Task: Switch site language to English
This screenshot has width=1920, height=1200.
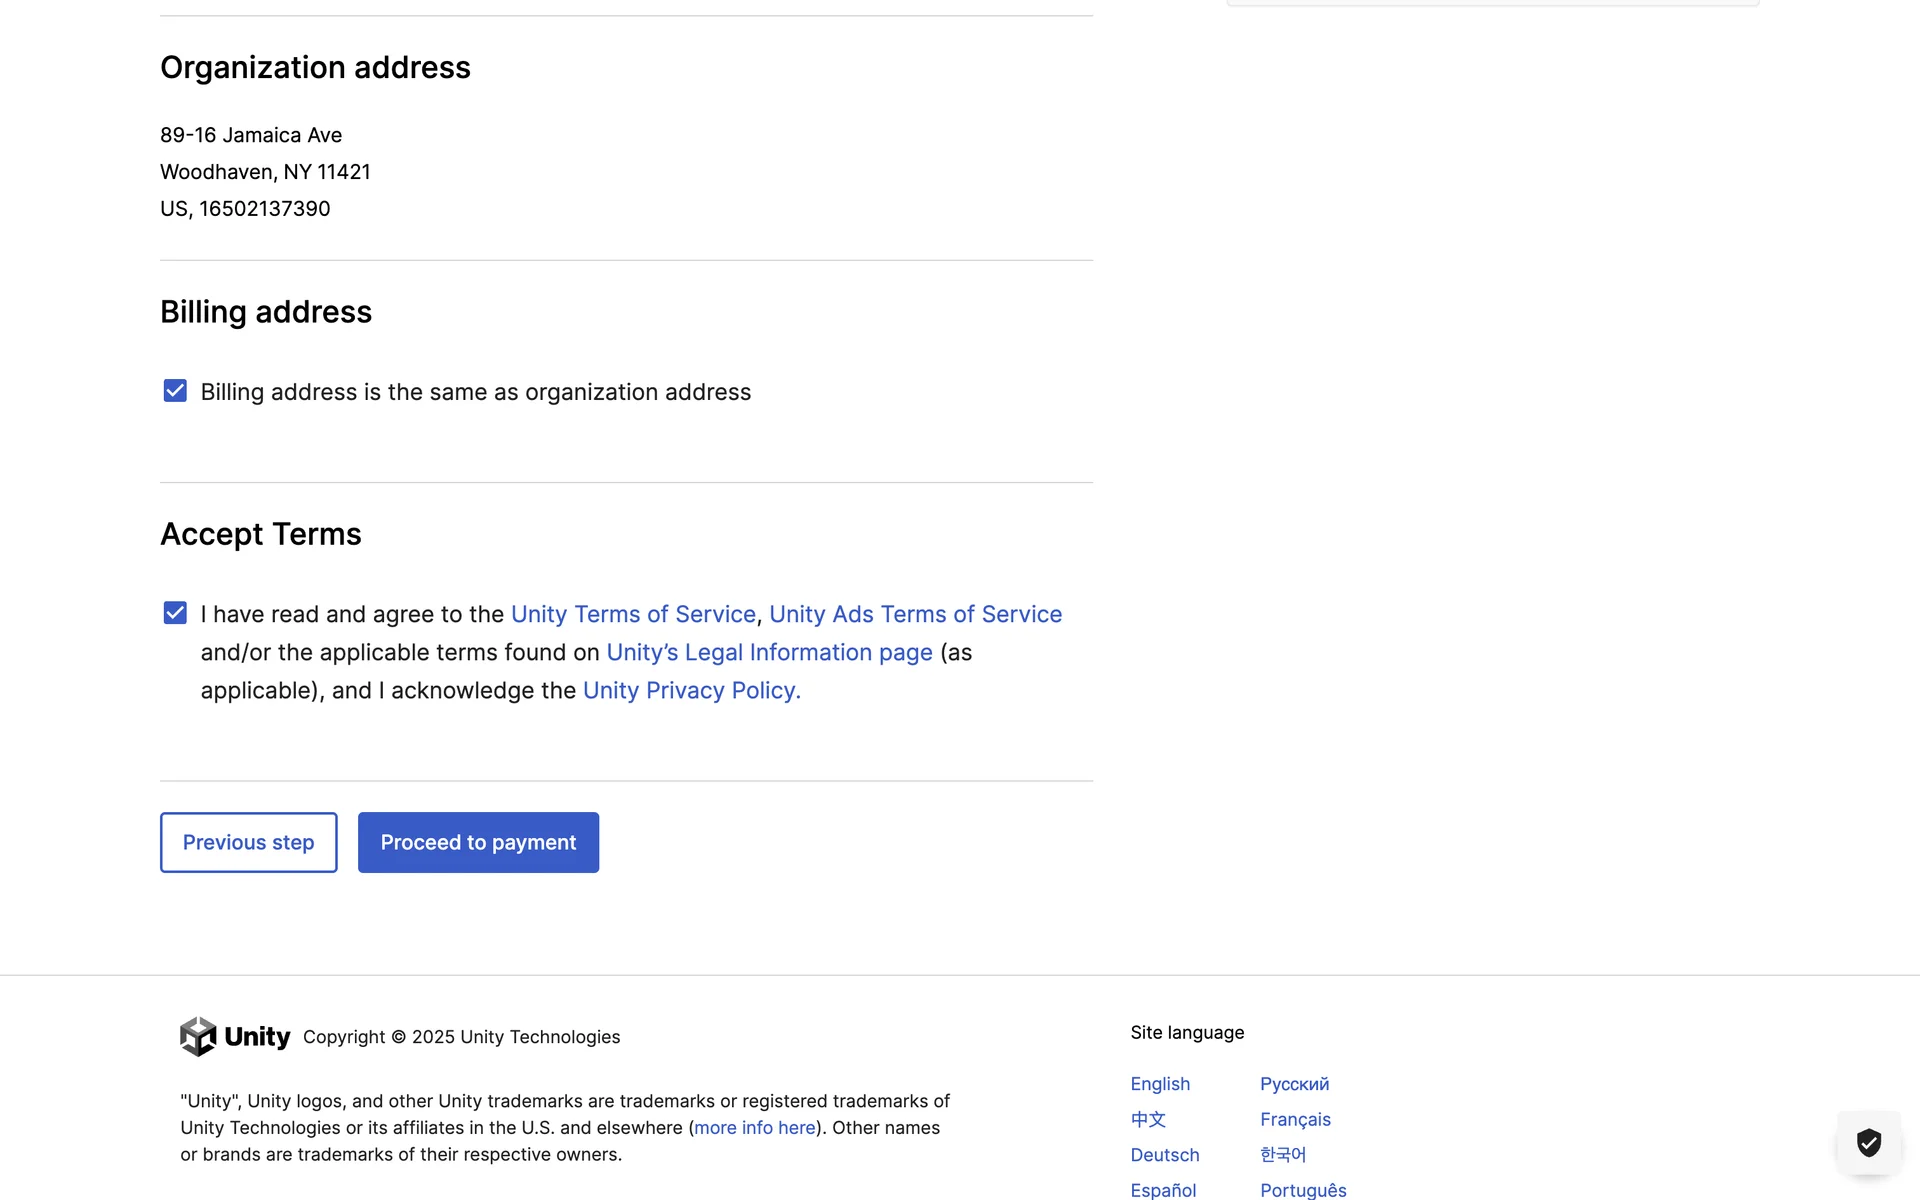Action: coord(1160,1084)
